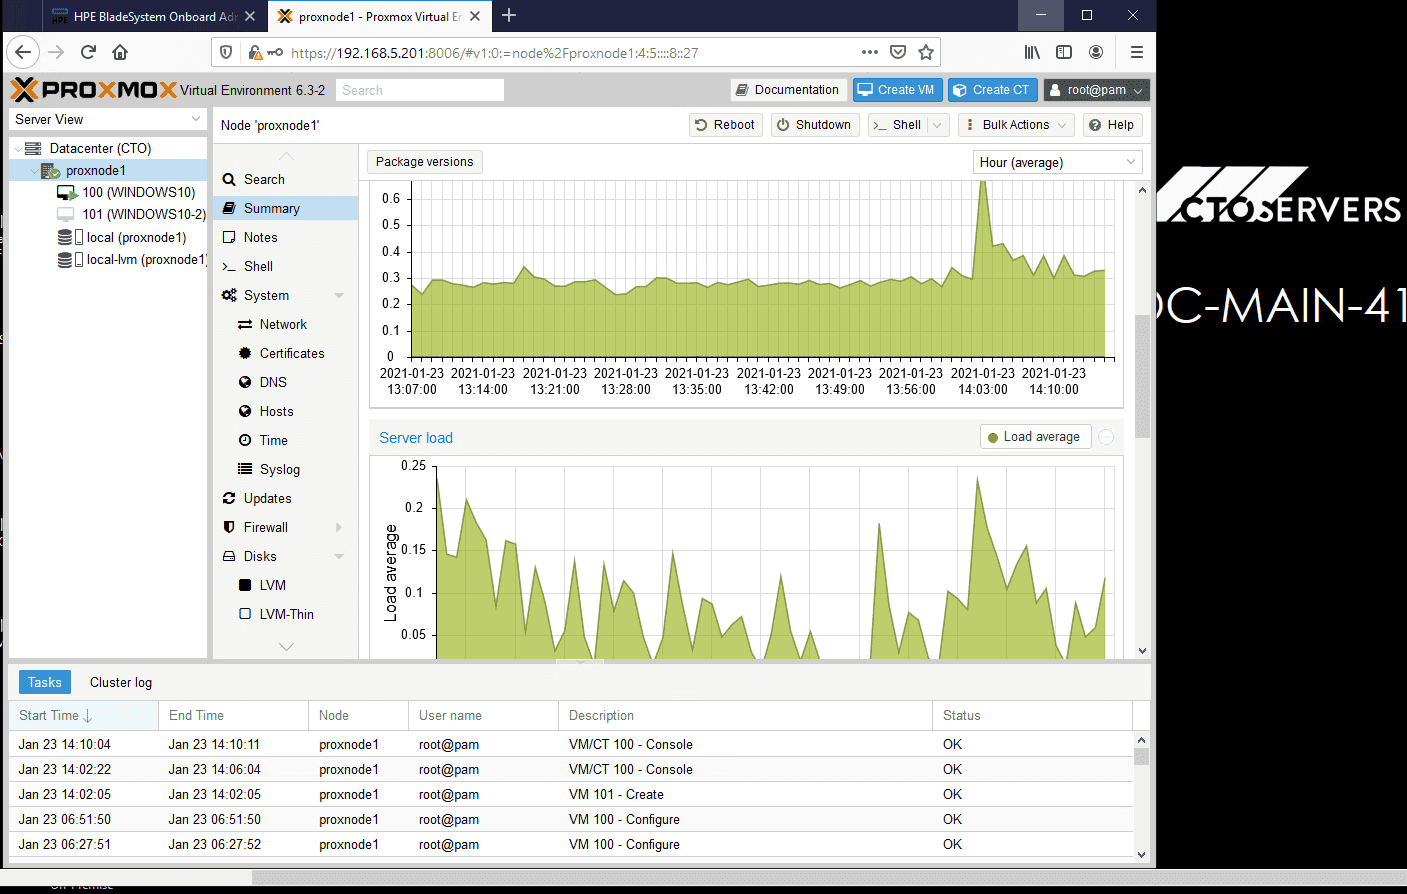1407x894 pixels.
Task: Collapse the Disks section arrow
Action: pos(339,557)
